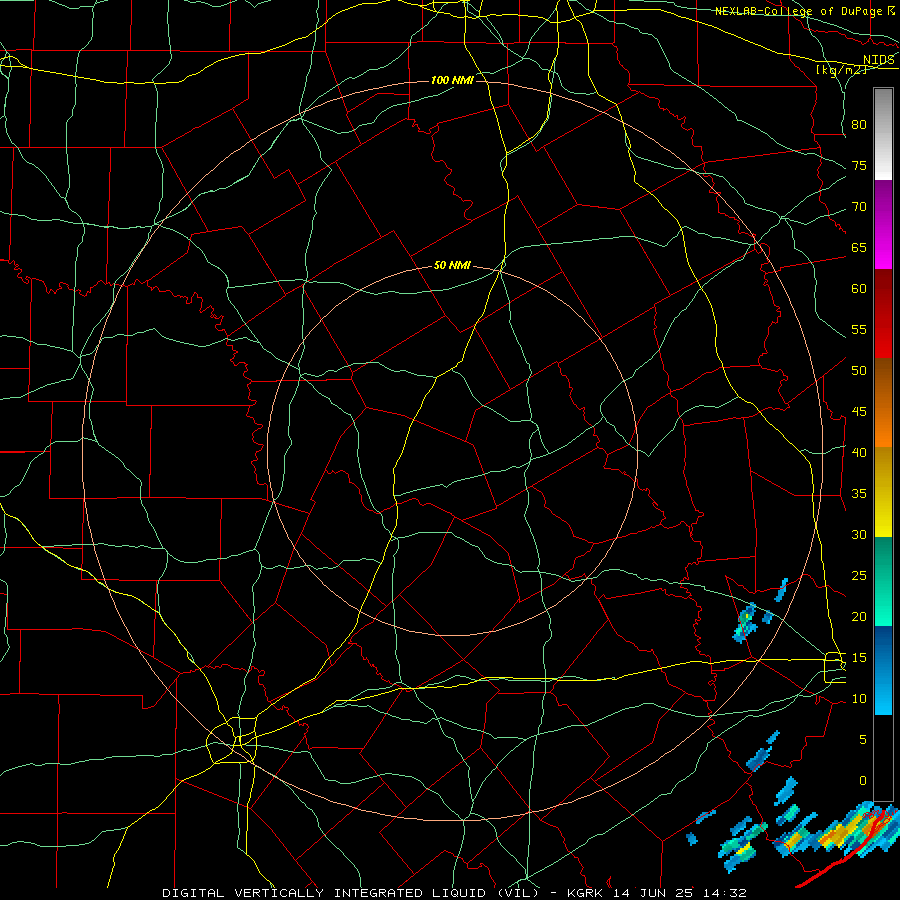Select the 70 value on the legend

click(859, 207)
